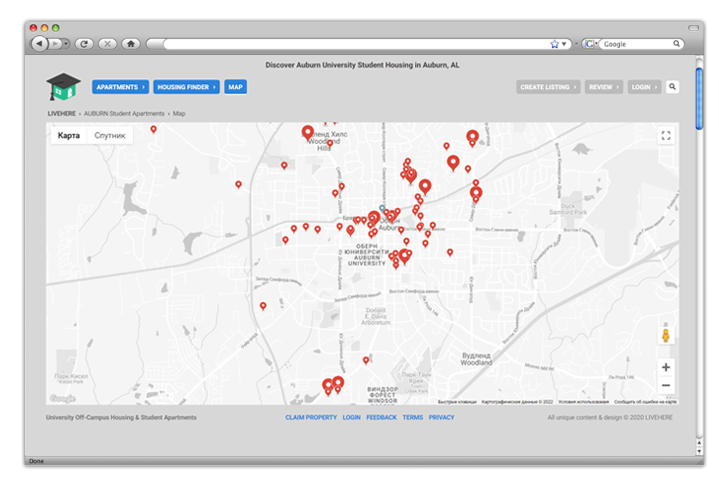Switch map to Карта view

[x=69, y=135]
